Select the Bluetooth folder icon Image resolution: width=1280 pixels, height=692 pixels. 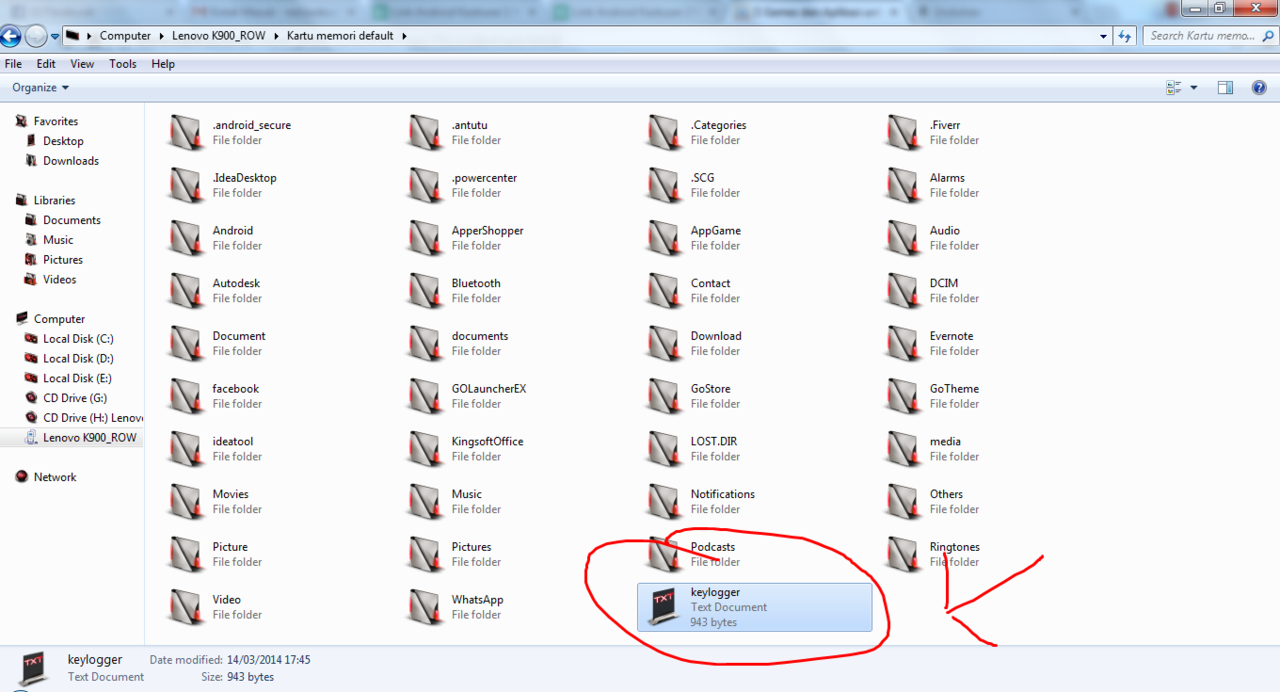(425, 291)
